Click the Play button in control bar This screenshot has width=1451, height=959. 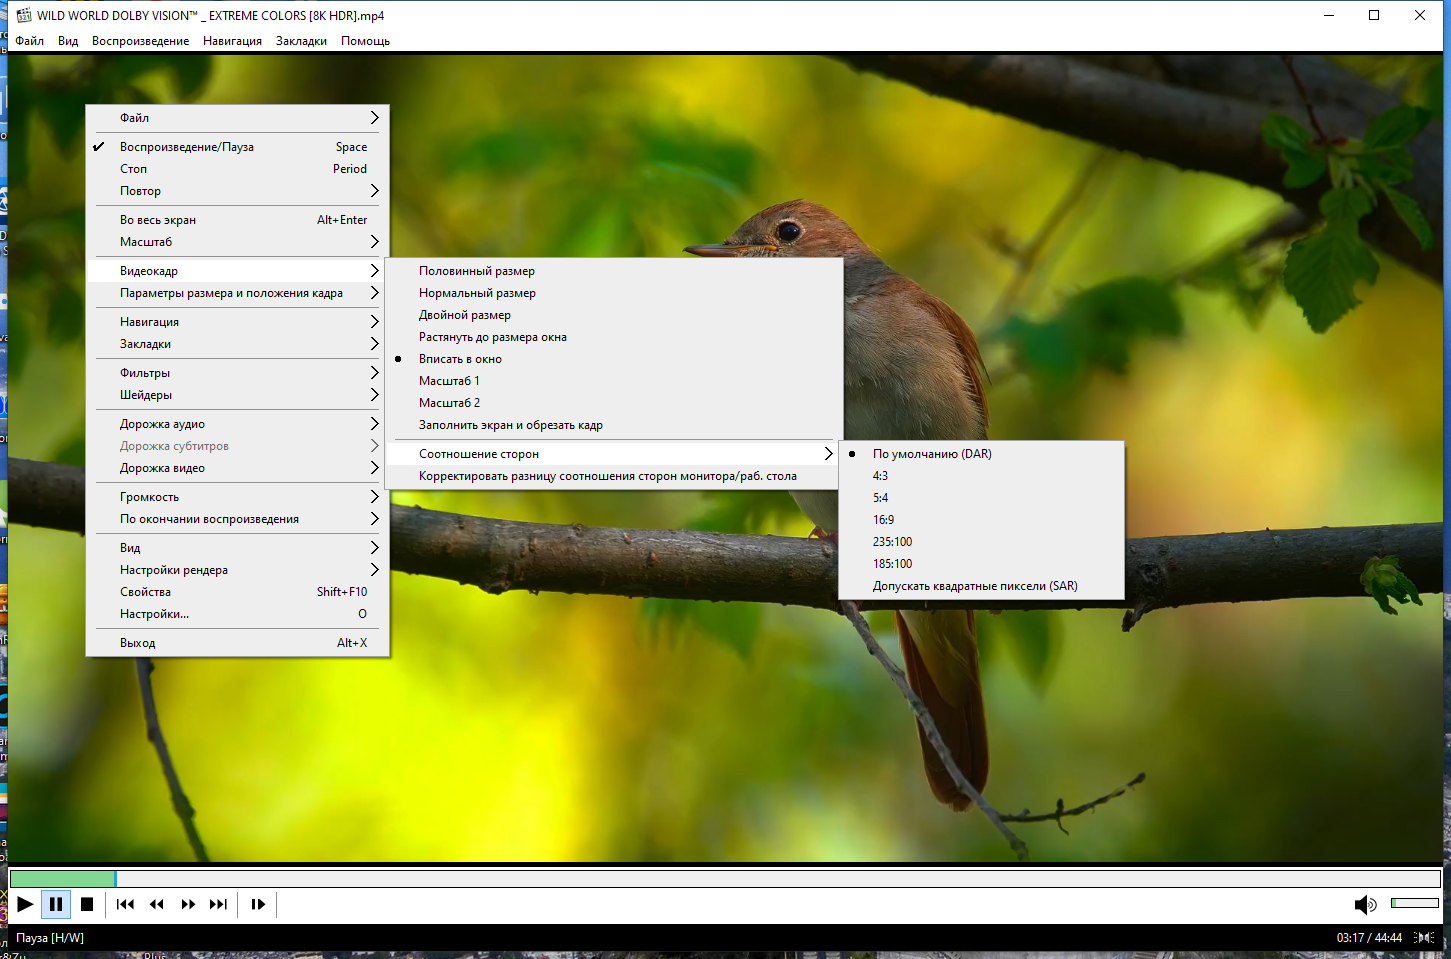coord(25,905)
